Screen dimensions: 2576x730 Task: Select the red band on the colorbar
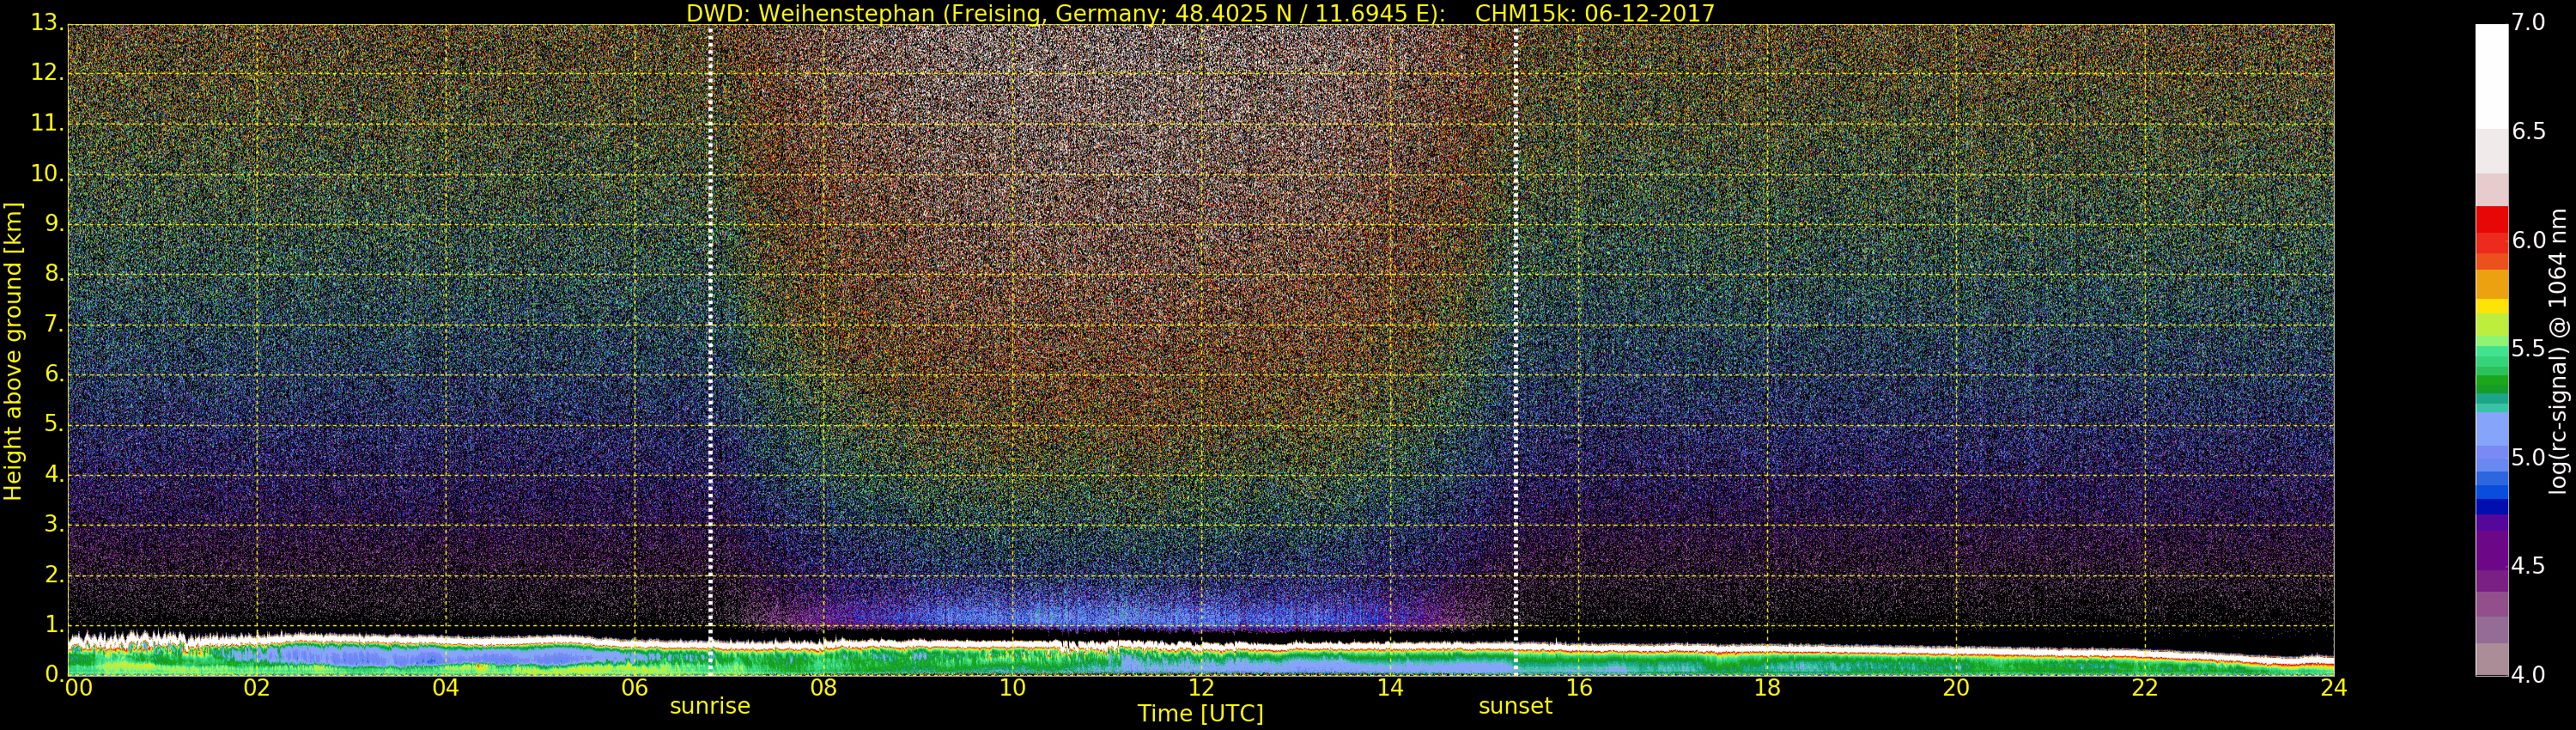2491,220
